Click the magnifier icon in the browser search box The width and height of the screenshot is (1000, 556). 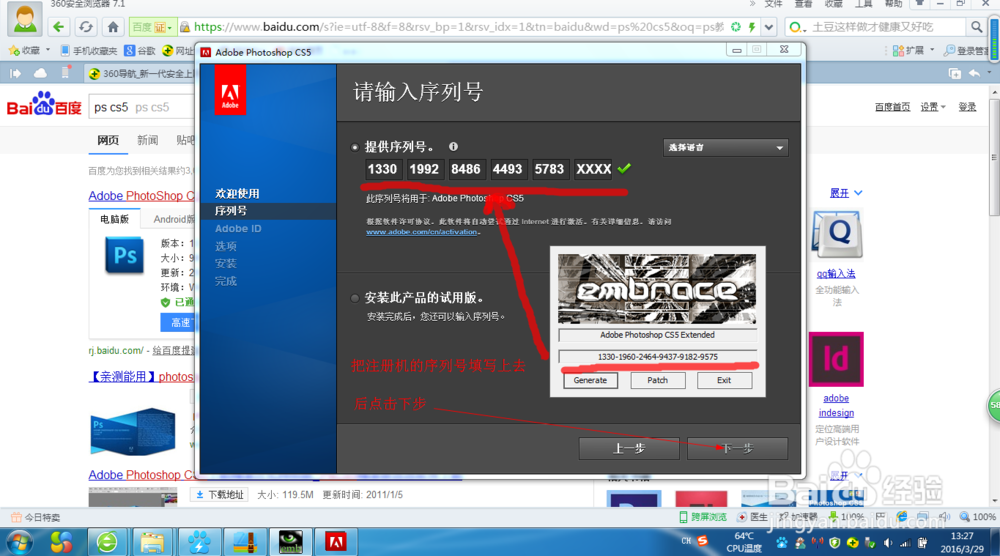point(976,27)
